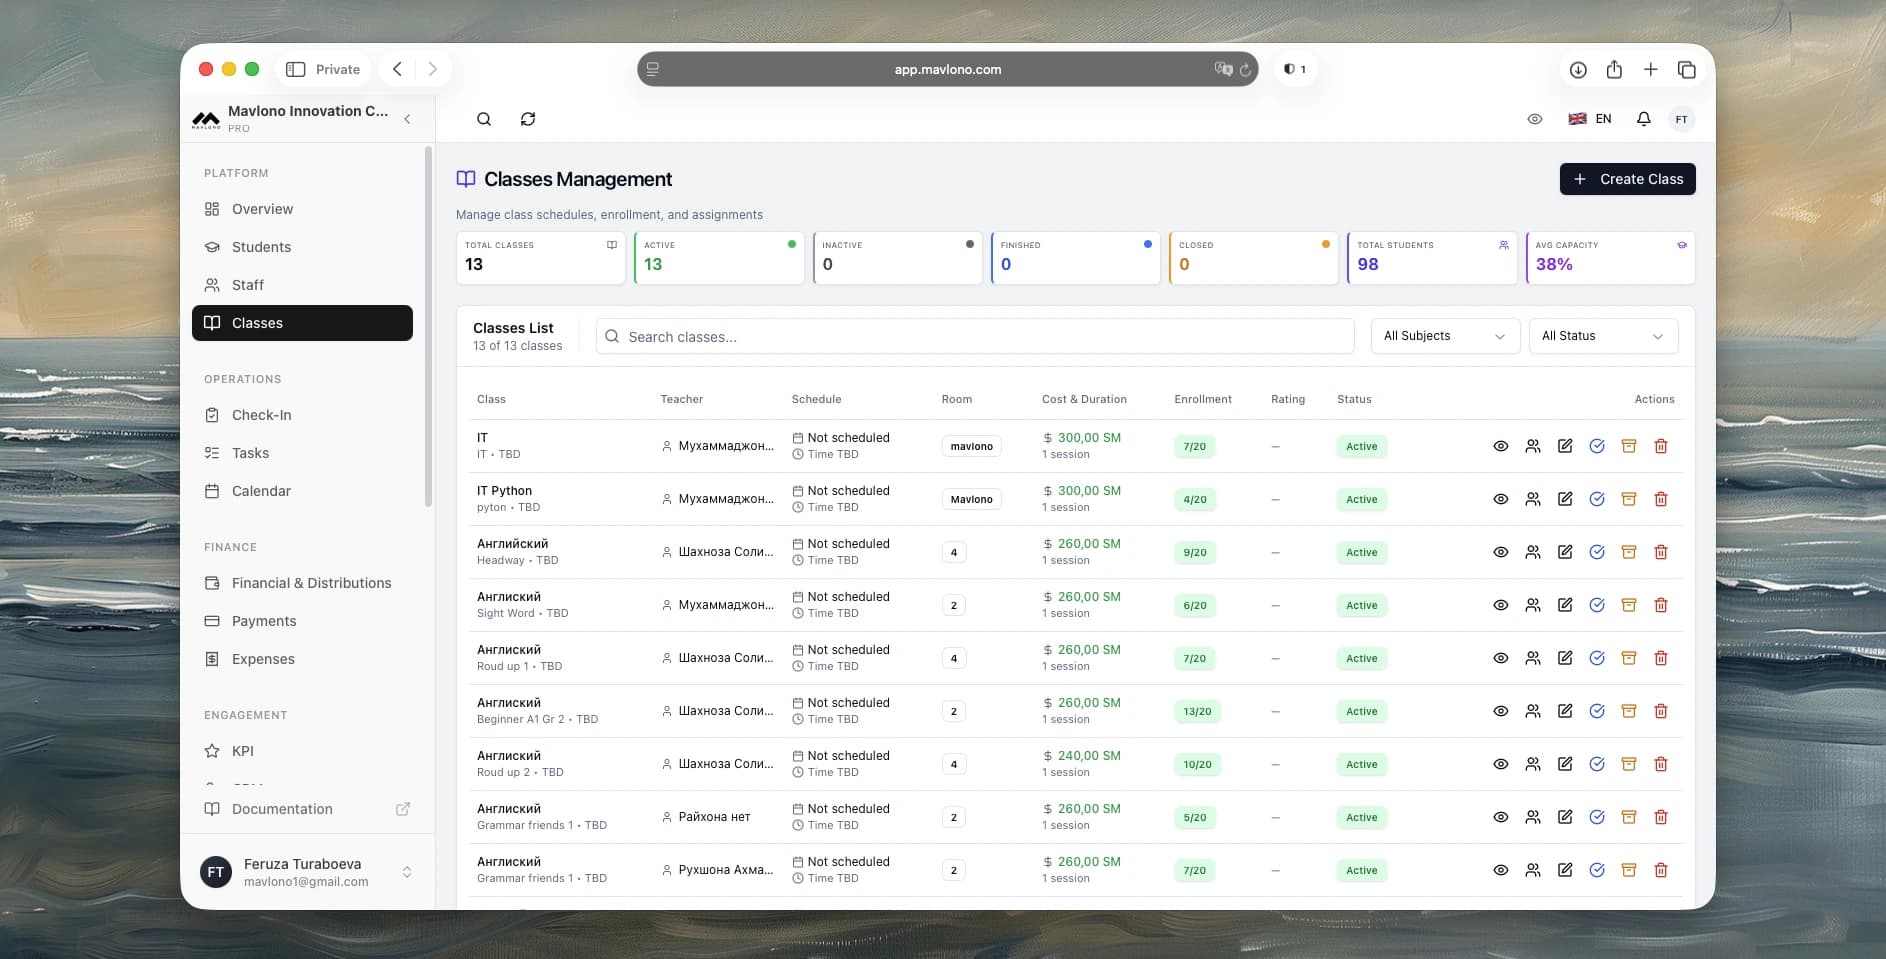This screenshot has width=1886, height=959.
Task: Open the All Status filter dropdown
Action: 1602,336
